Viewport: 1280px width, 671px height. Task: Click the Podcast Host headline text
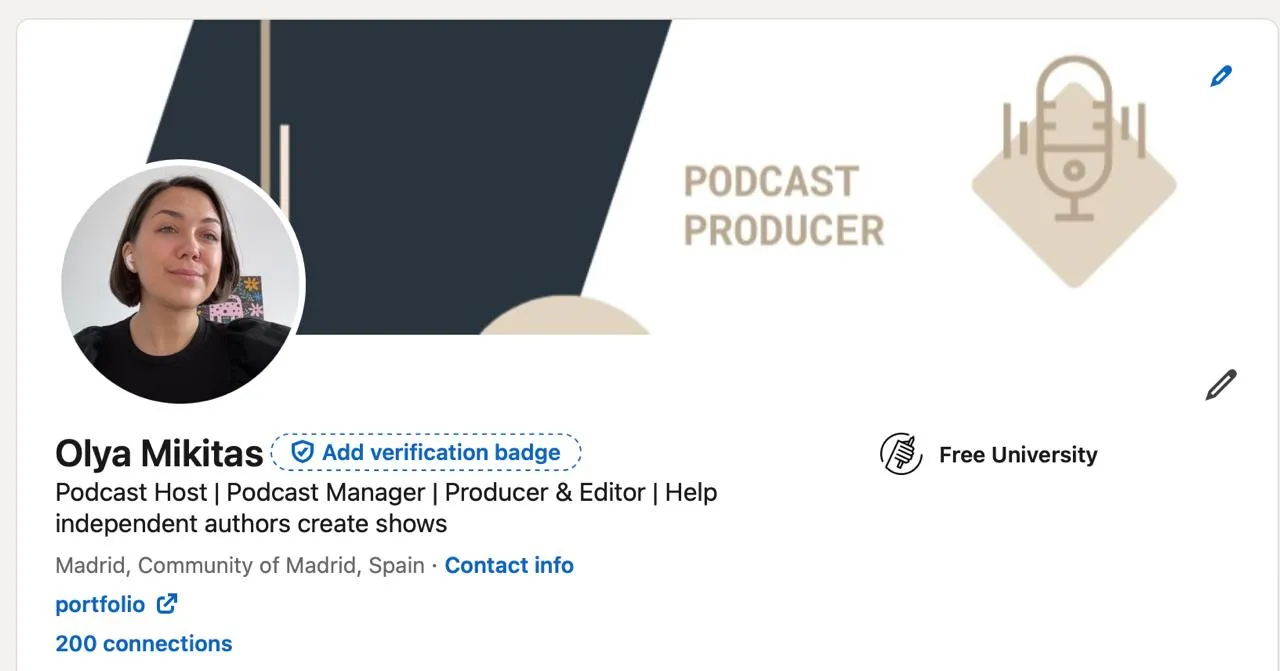pyautogui.click(x=386, y=508)
